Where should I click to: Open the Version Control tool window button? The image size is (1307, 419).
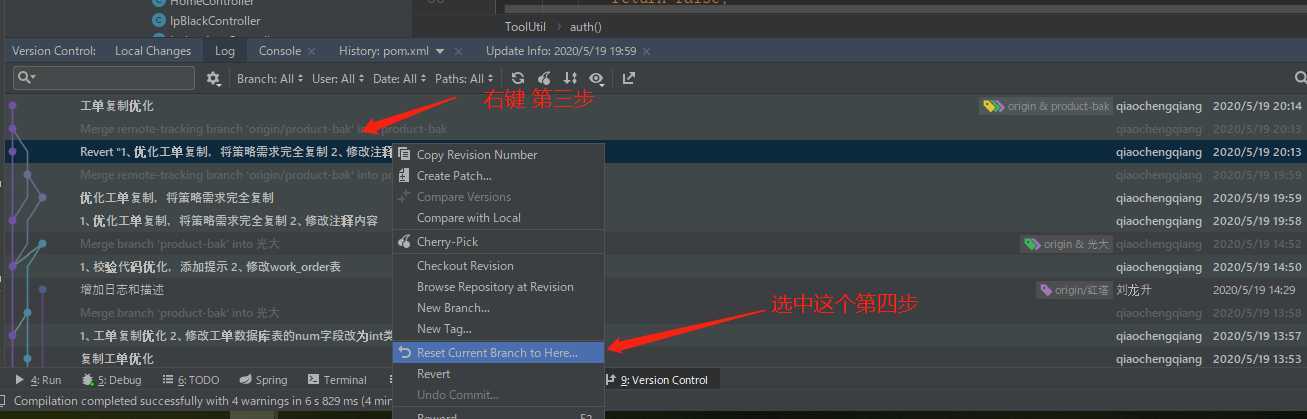click(x=657, y=380)
